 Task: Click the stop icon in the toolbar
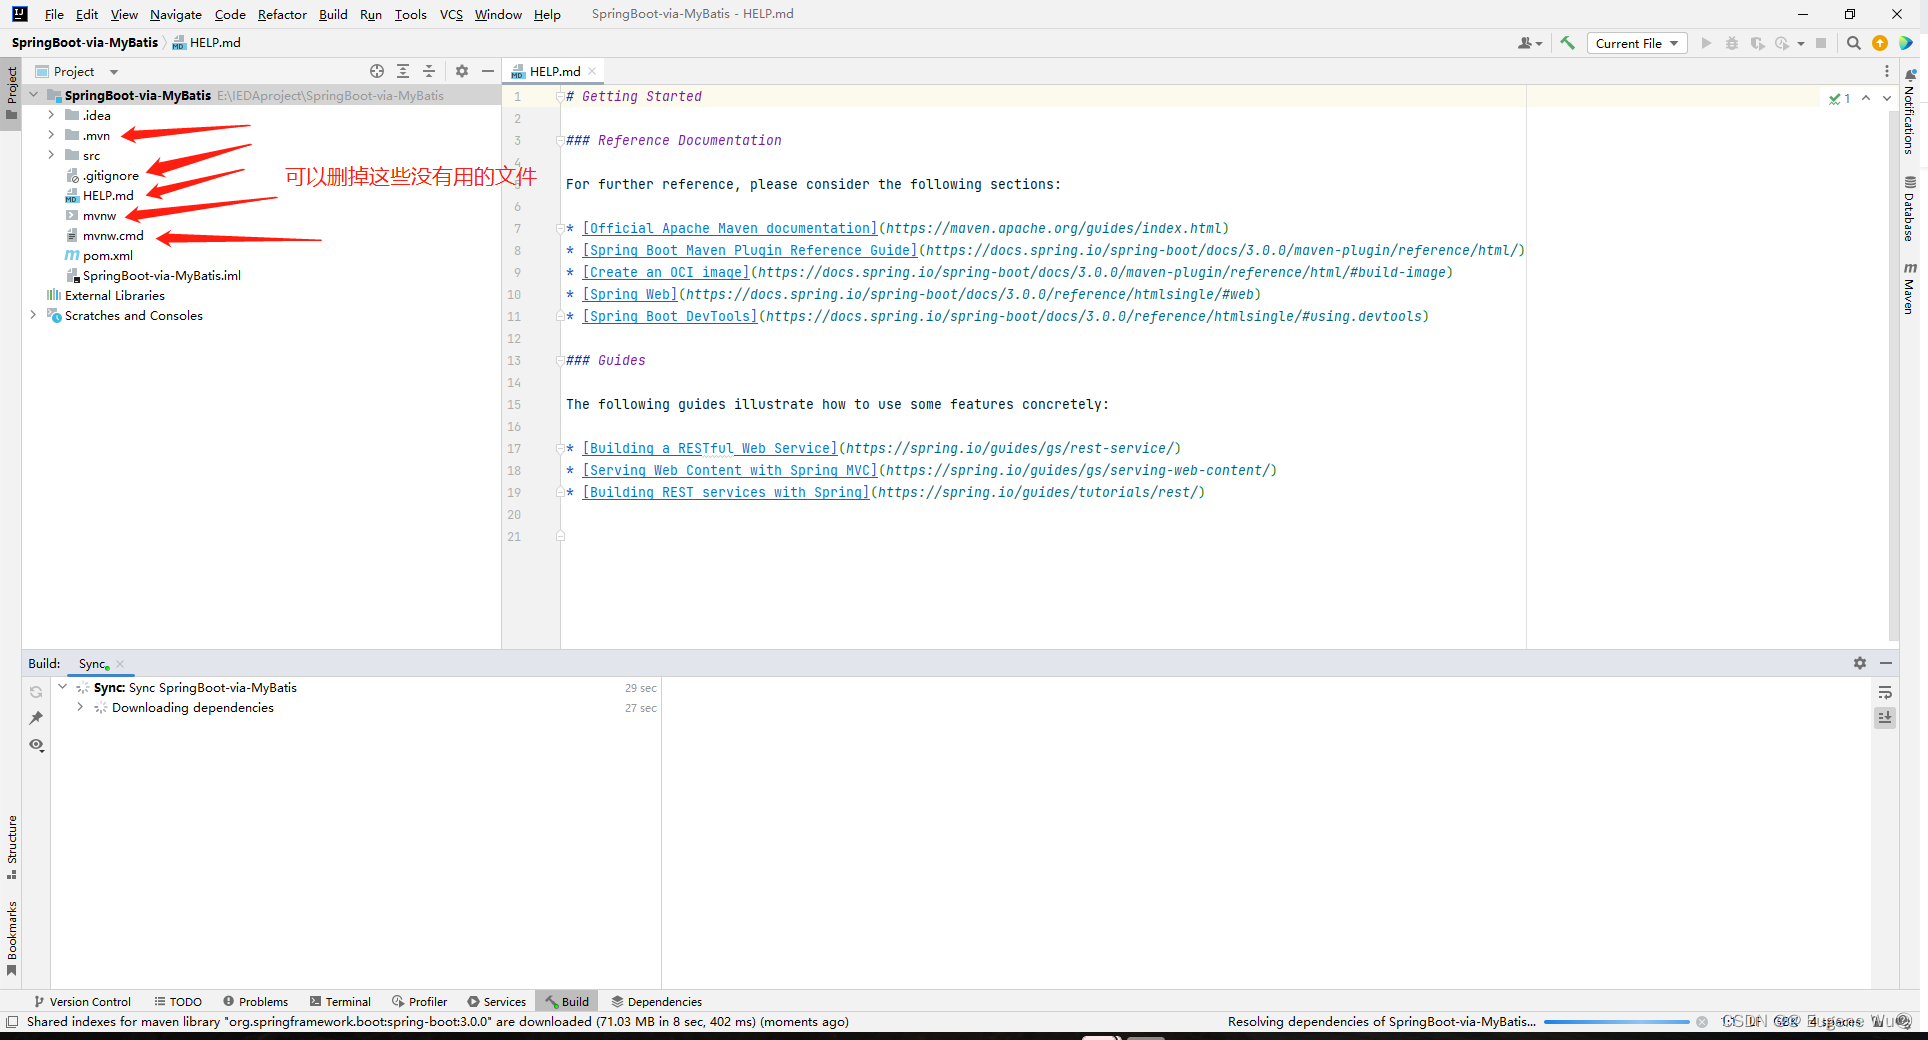(1821, 43)
